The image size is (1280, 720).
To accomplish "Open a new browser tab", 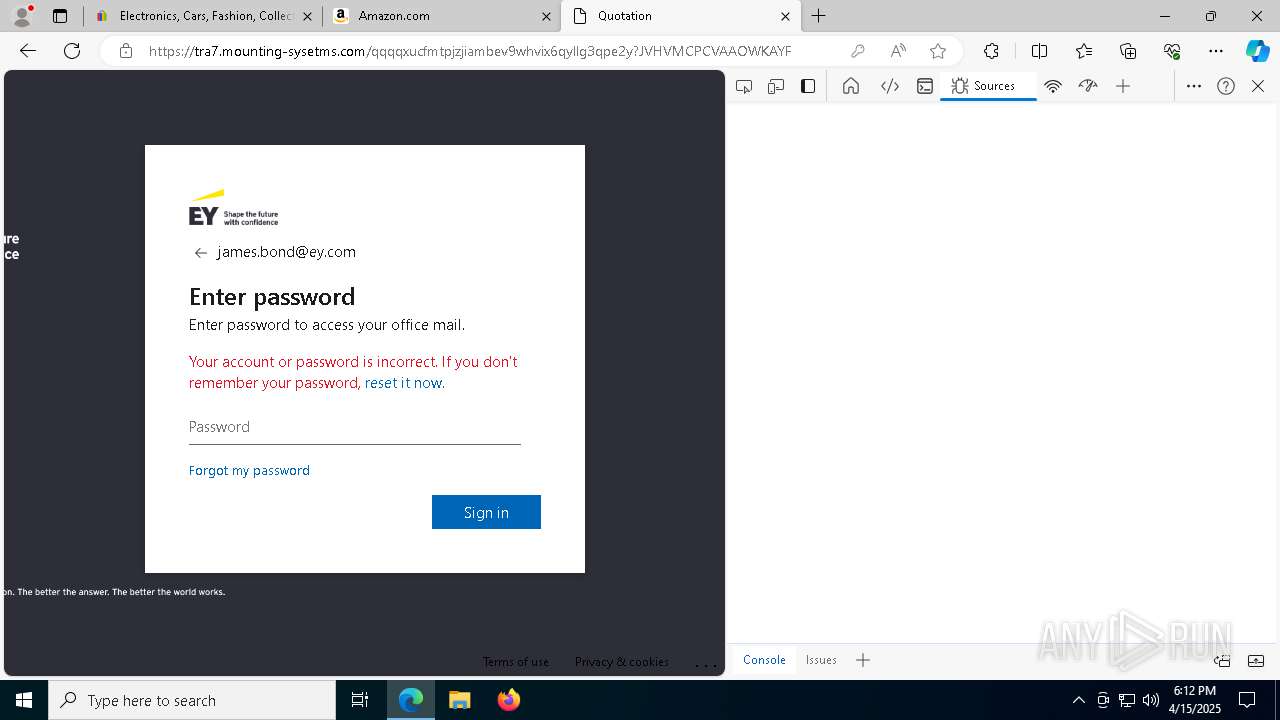I will coord(818,16).
